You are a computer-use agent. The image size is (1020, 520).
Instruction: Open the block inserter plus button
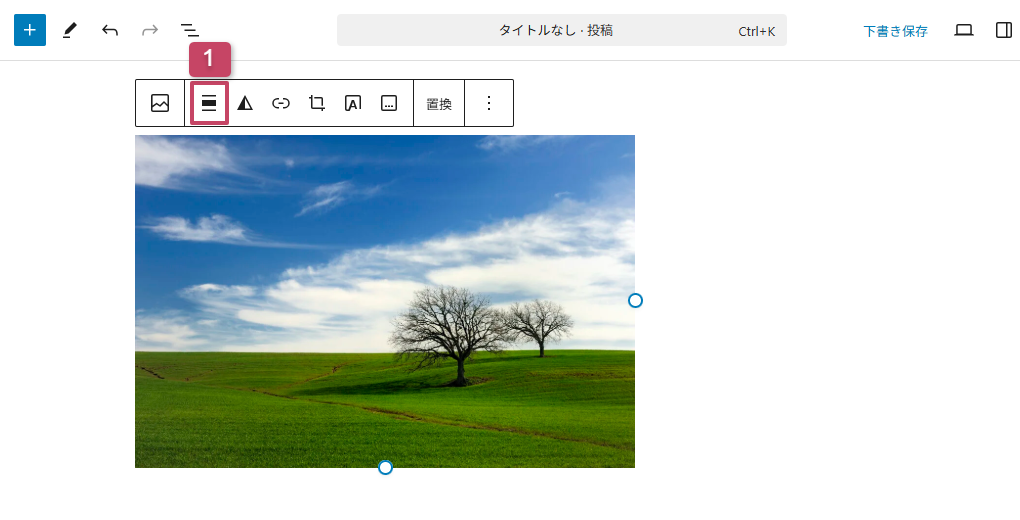click(30, 30)
